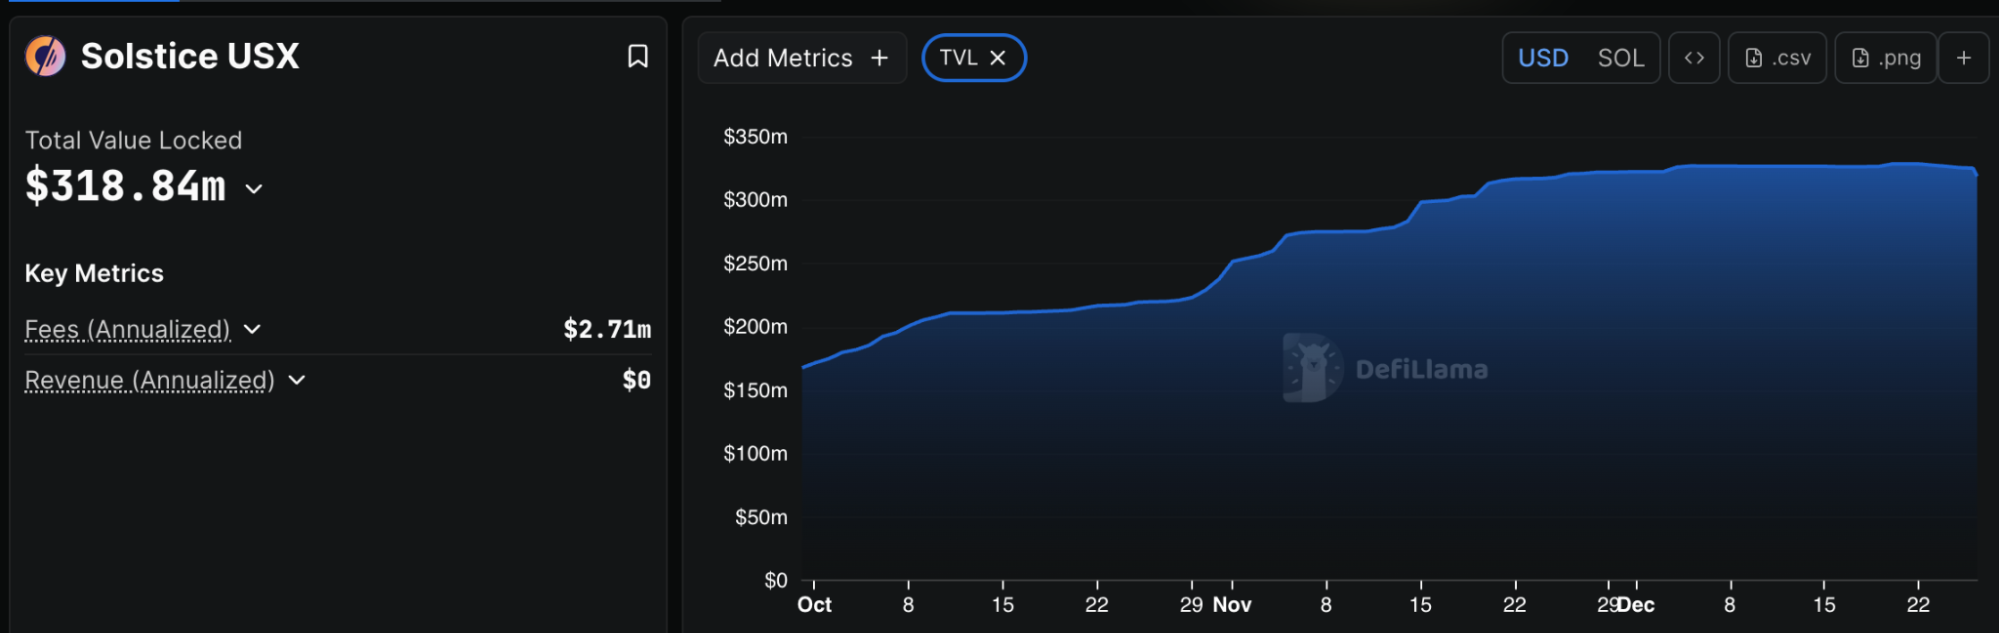
Task: Switch chart denomination to USD
Action: (1542, 58)
